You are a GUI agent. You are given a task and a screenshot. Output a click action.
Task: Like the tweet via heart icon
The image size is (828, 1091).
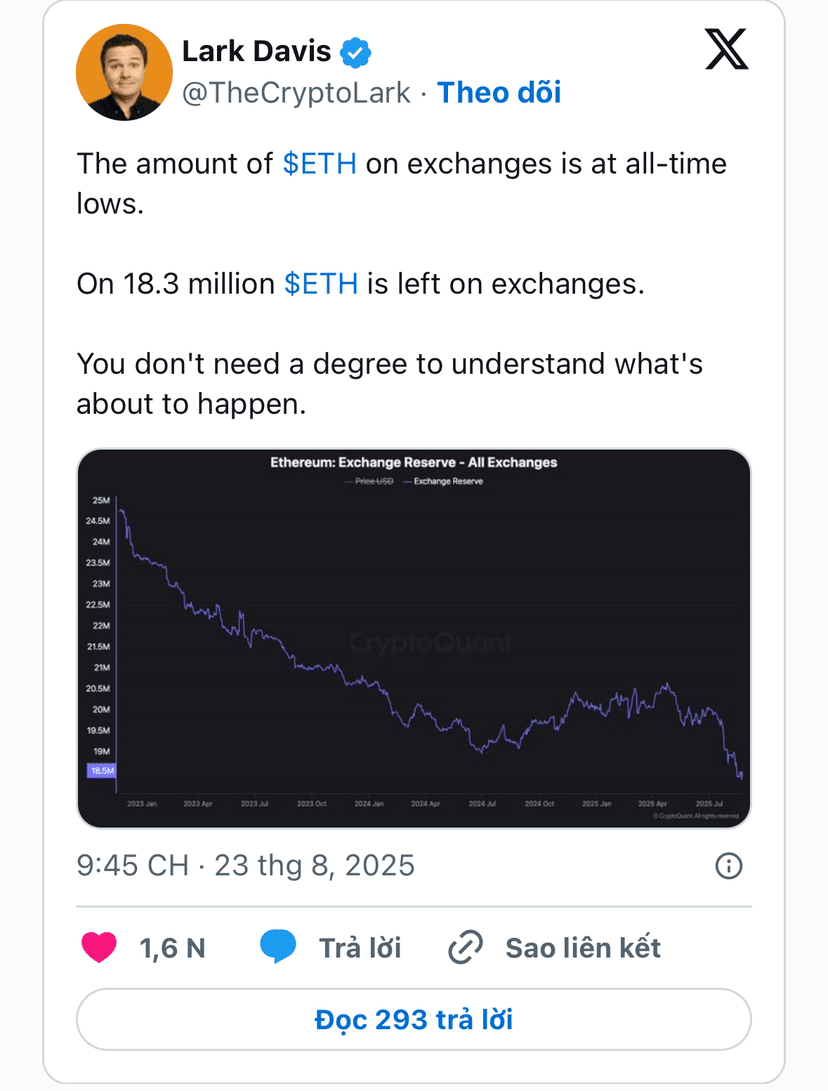[99, 948]
